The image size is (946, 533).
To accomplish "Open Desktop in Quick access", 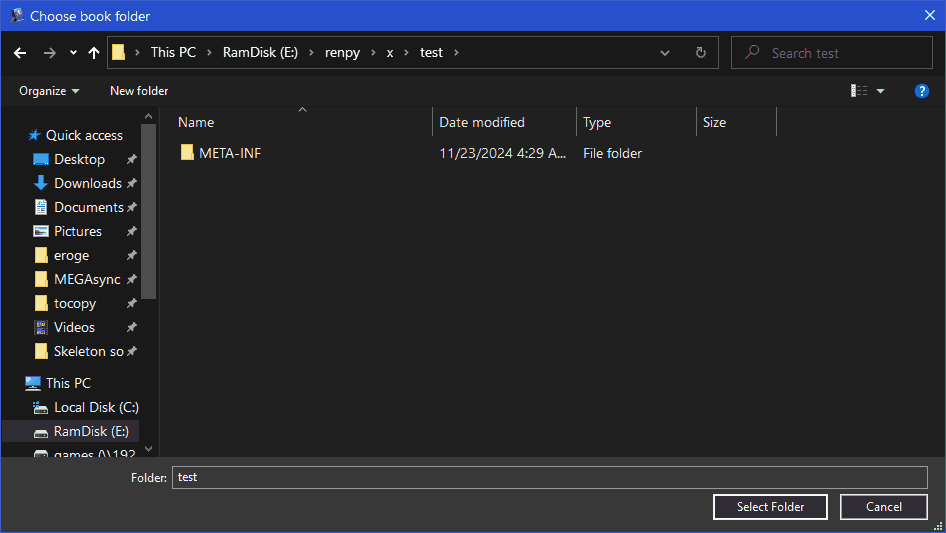I will pos(79,159).
